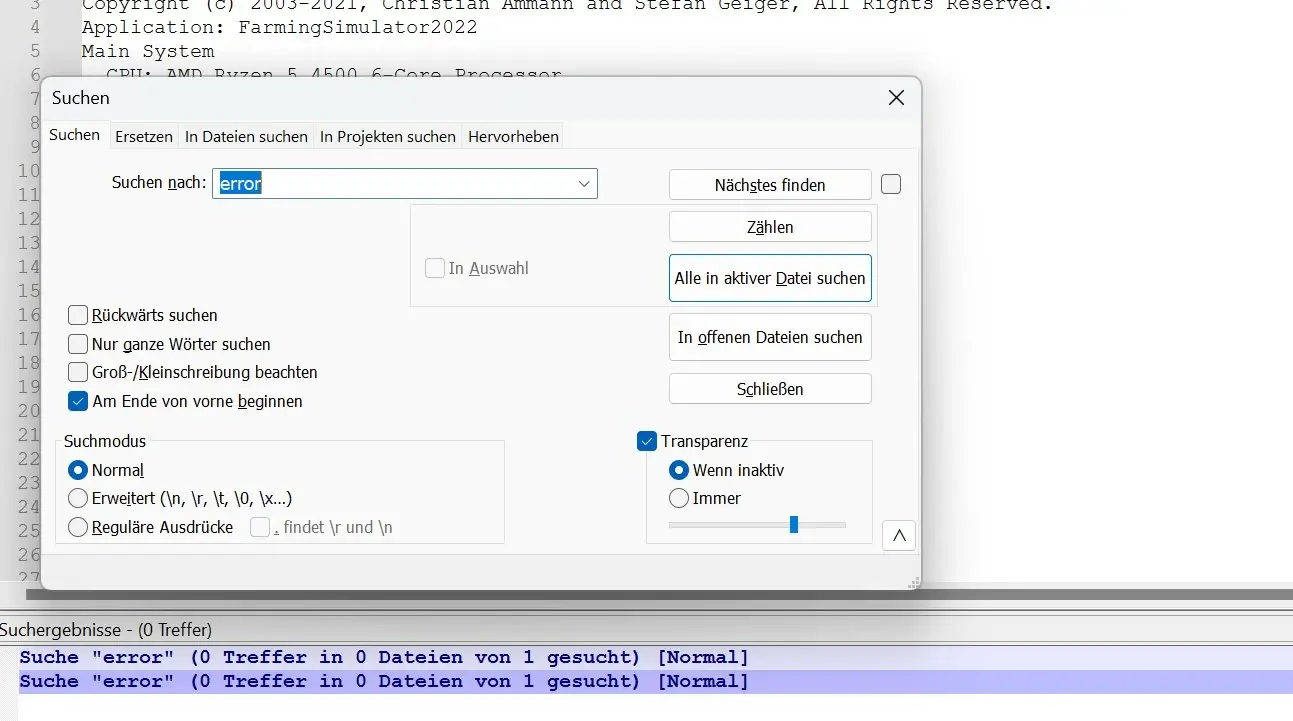Viewport: 1293px width, 721px height.
Task: Click the Nächstes finden button
Action: pos(770,185)
